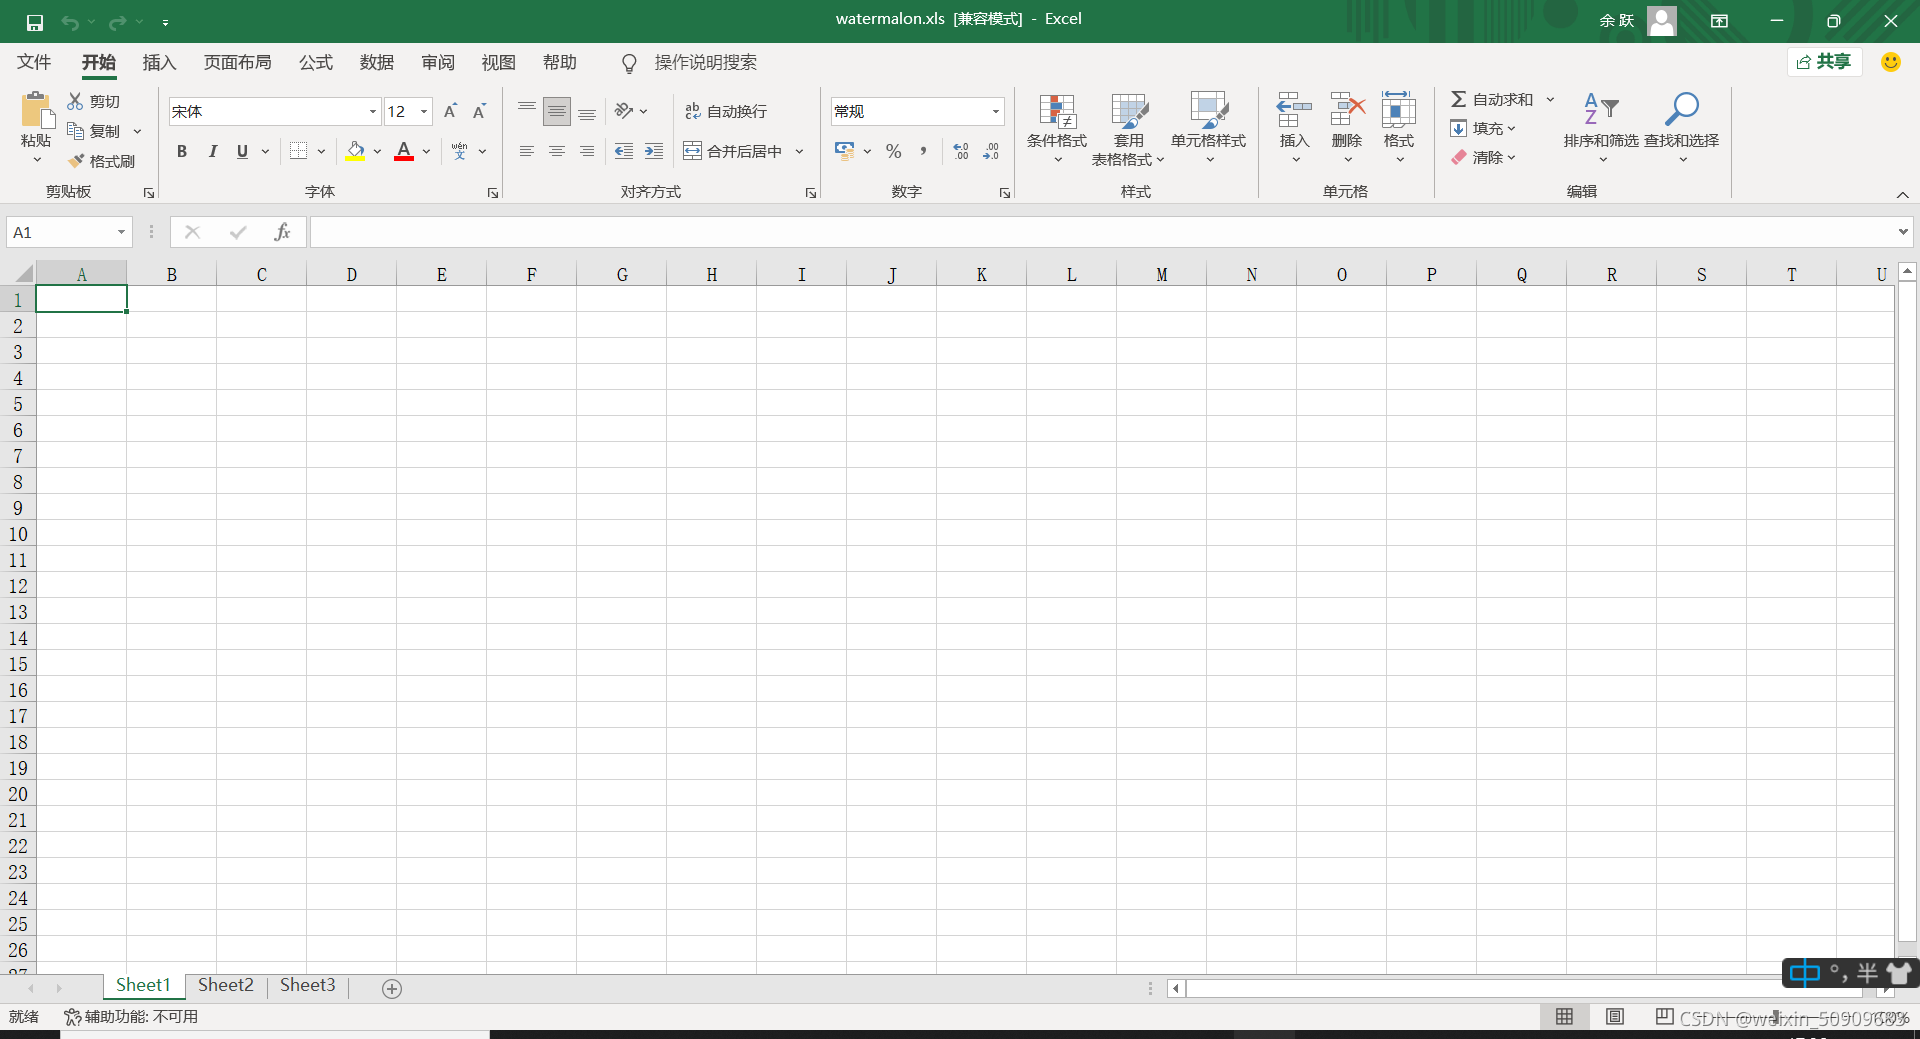Screen dimensions: 1920x1039
Task: Open font settings dialog launcher
Action: pyautogui.click(x=493, y=193)
